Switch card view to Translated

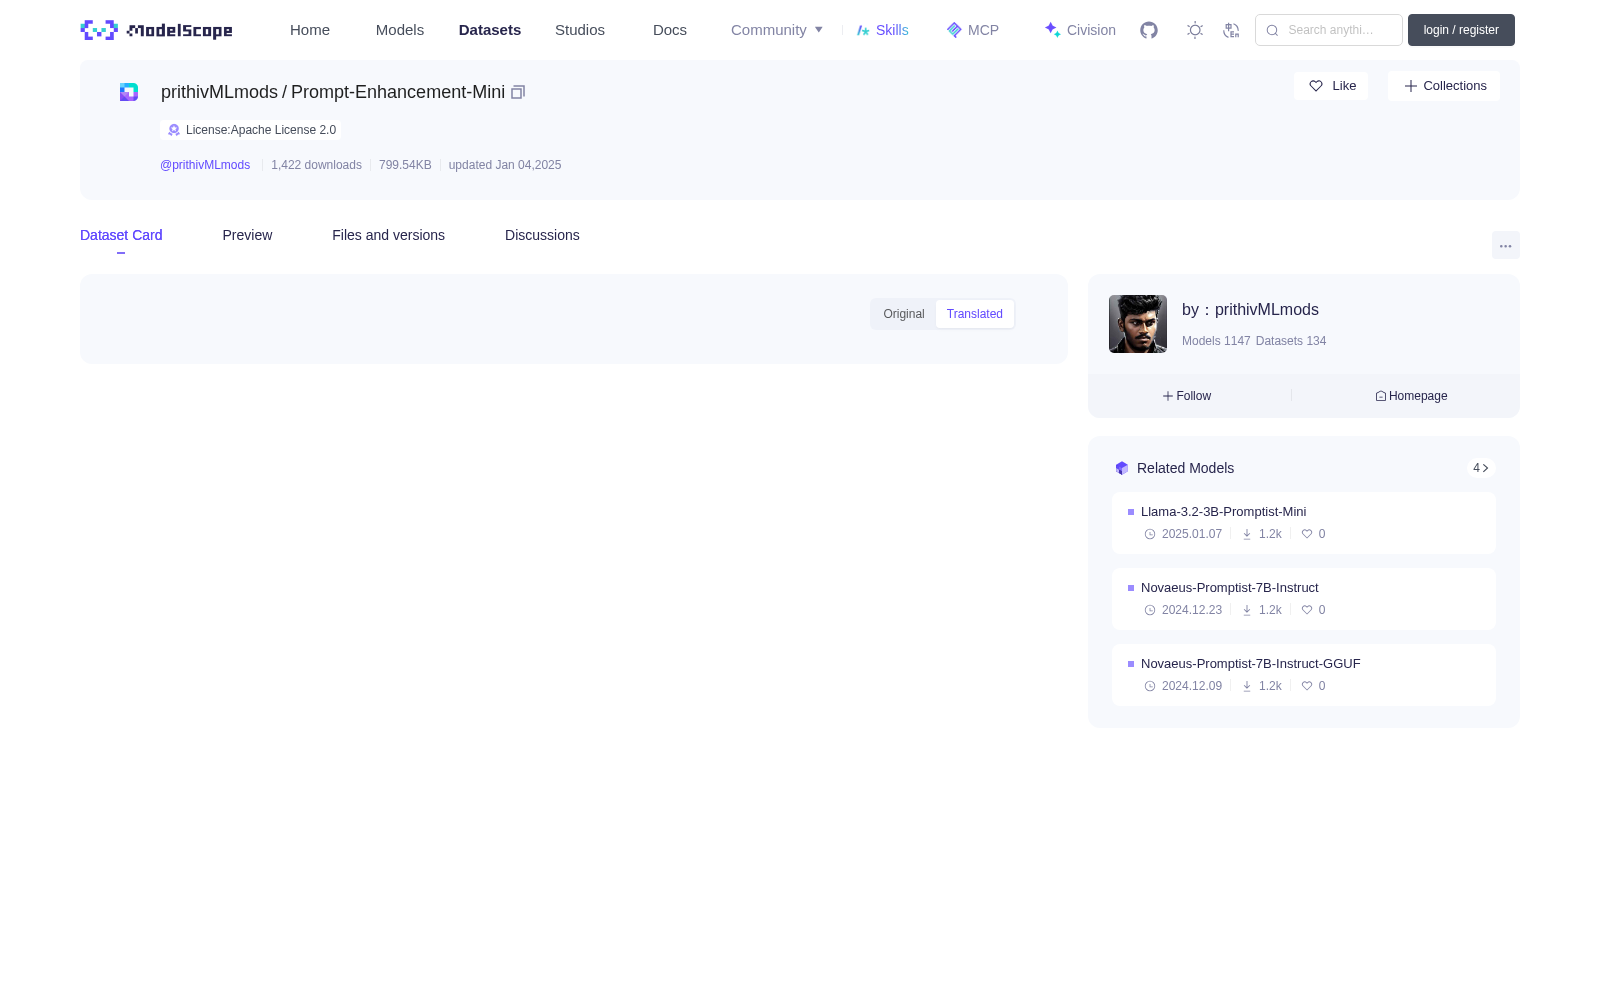975,314
